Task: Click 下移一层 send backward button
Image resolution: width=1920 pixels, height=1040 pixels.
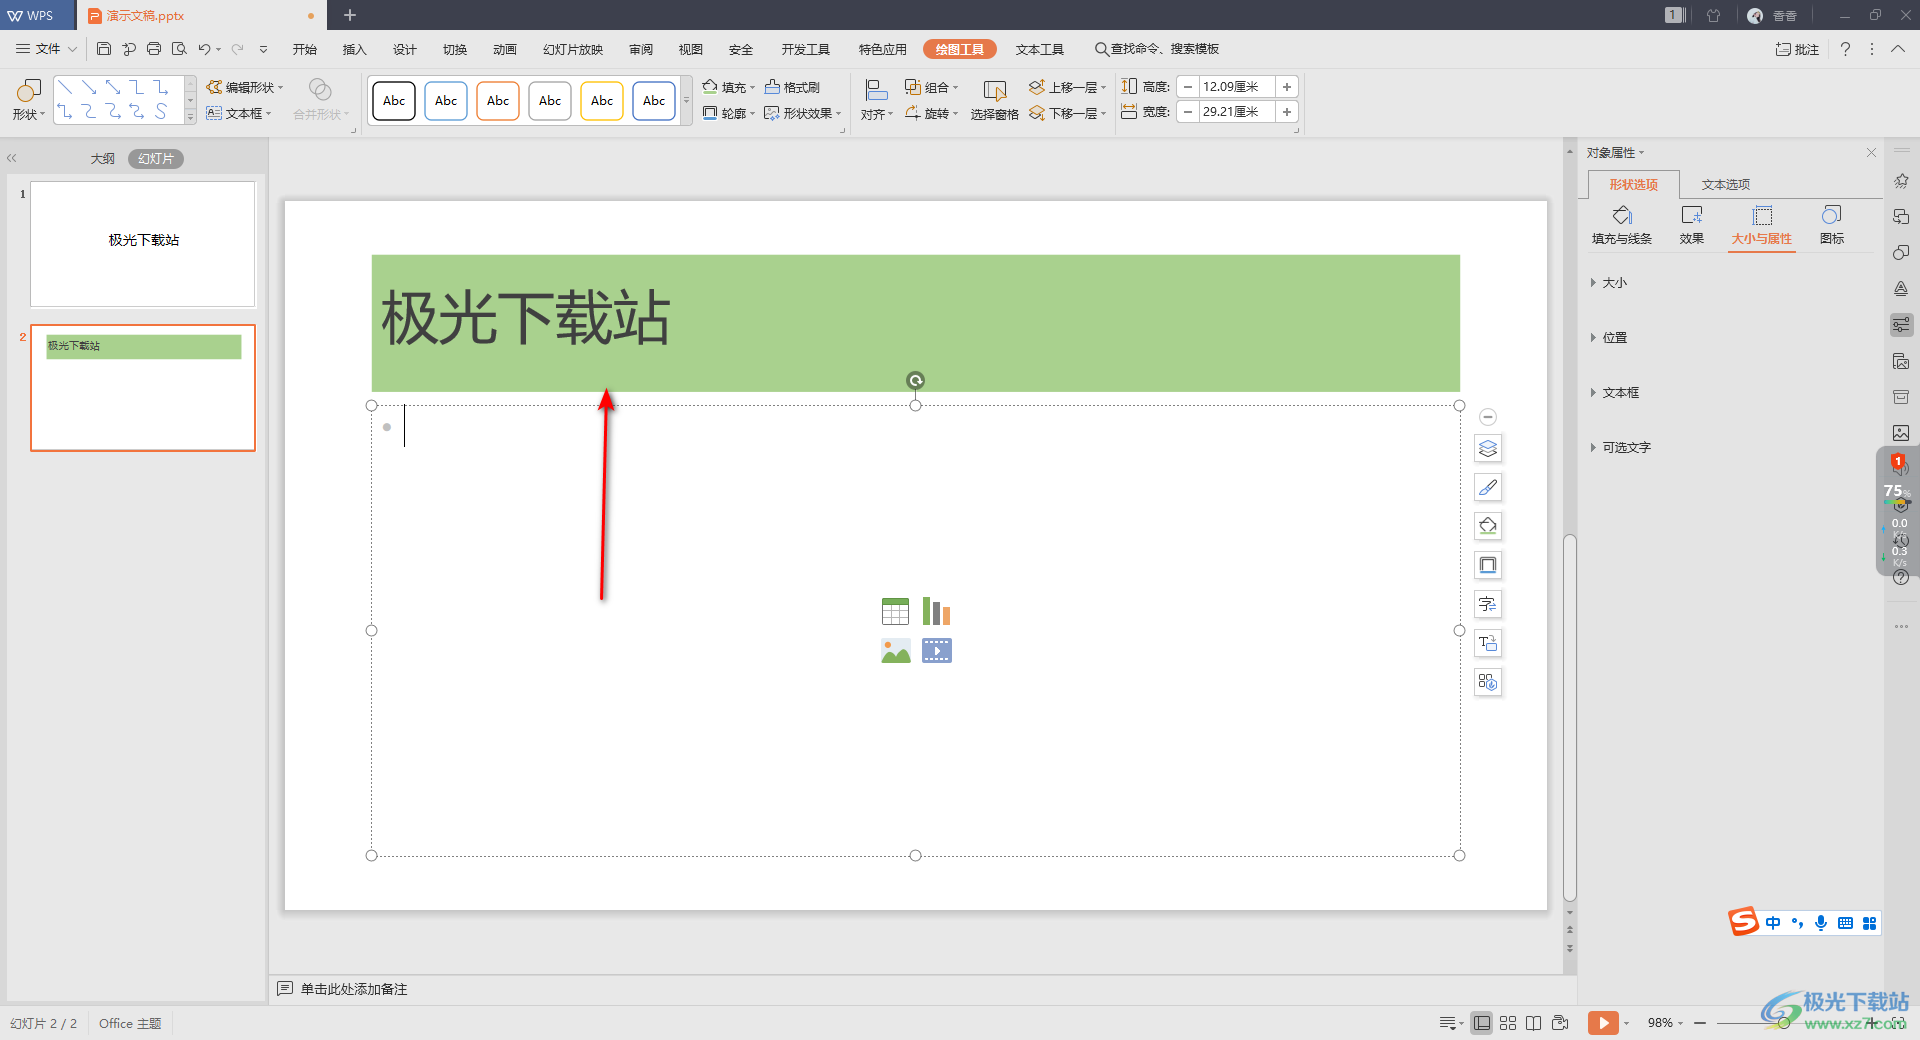Action: [x=1067, y=113]
